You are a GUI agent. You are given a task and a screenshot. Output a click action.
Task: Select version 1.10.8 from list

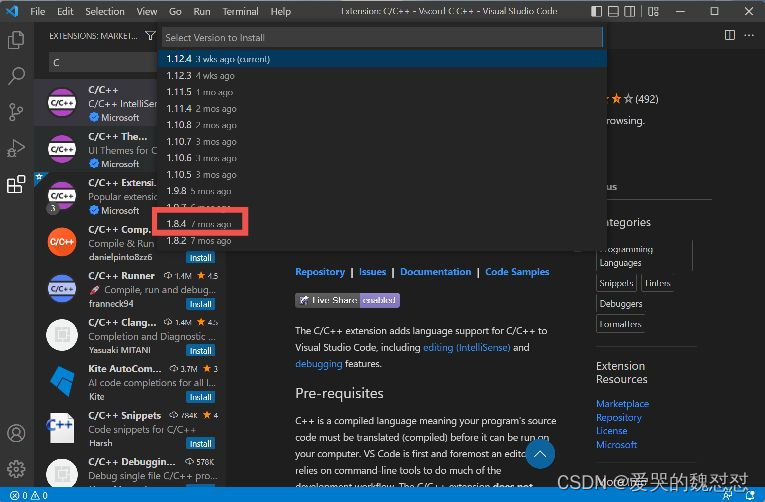(x=382, y=125)
